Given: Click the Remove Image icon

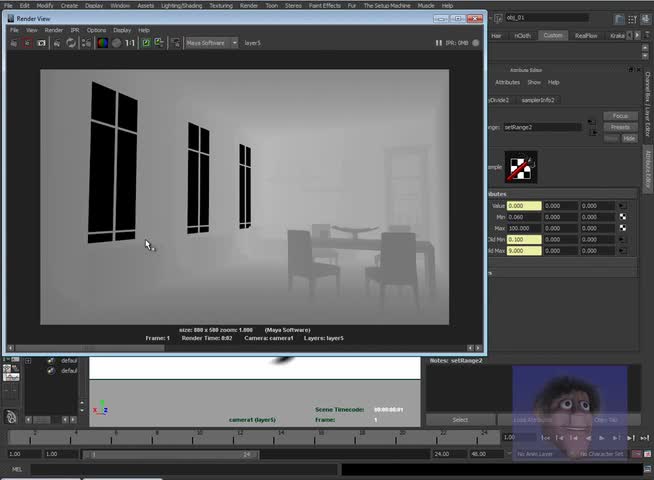Looking at the screenshot, I should click(159, 43).
